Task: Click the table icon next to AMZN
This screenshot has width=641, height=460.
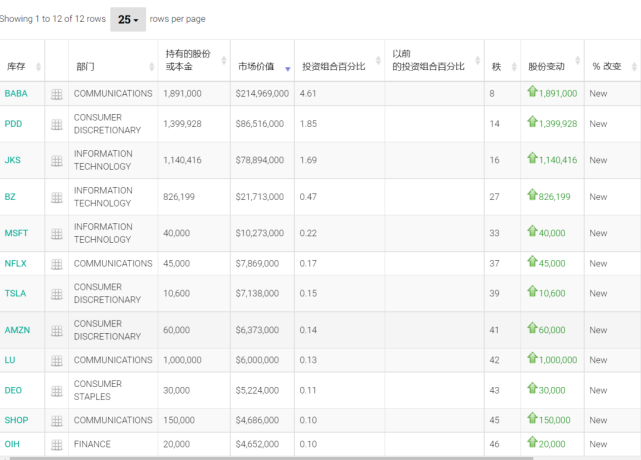Action: (x=57, y=330)
